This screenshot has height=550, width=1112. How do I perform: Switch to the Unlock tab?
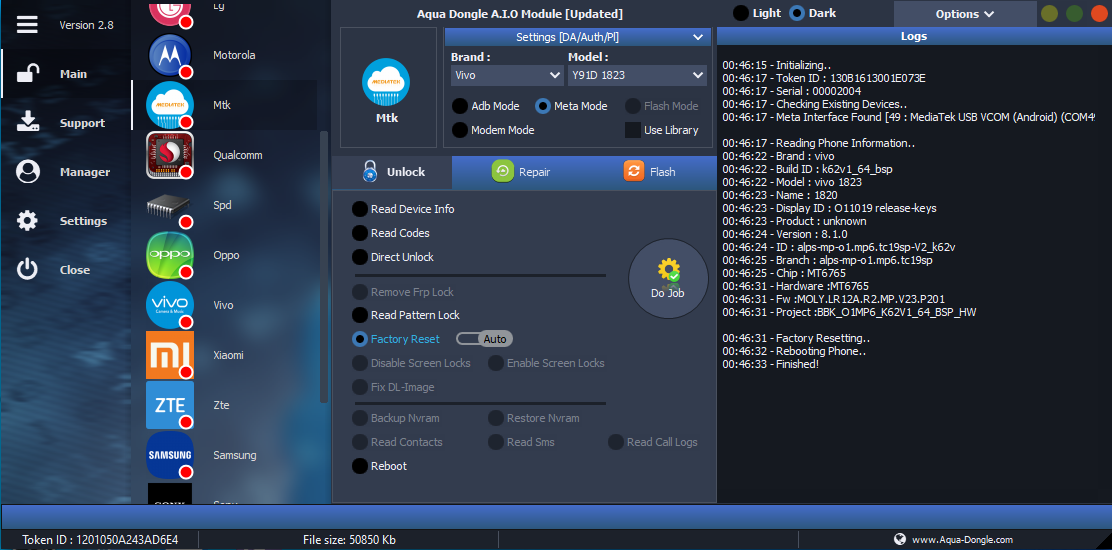(x=393, y=172)
